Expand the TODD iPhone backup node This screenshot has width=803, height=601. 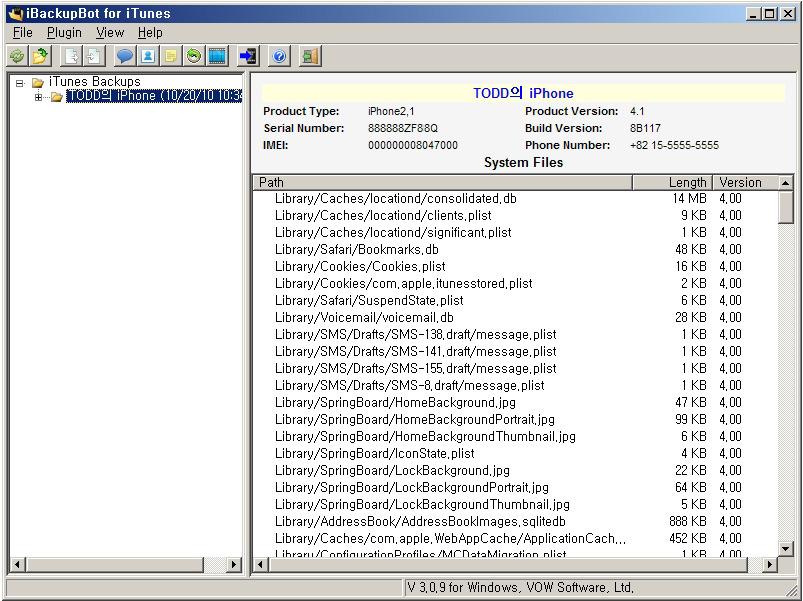point(39,97)
